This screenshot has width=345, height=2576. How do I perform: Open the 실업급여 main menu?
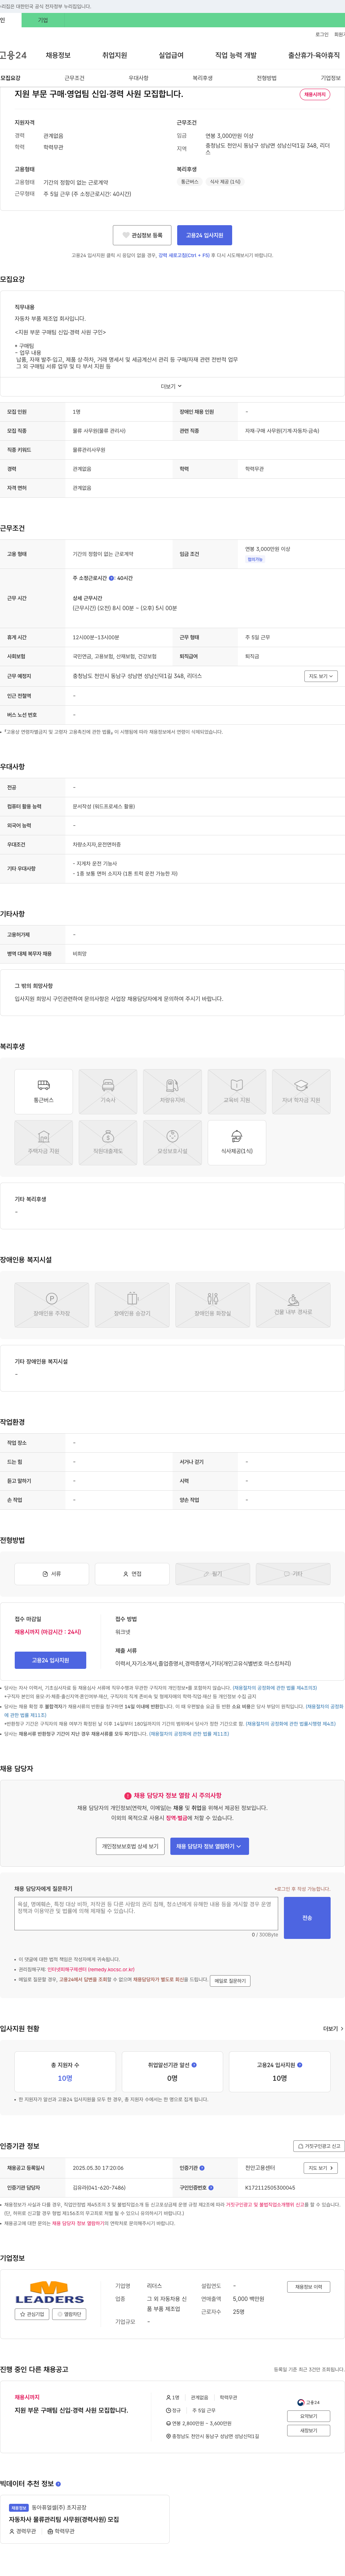pos(171,55)
